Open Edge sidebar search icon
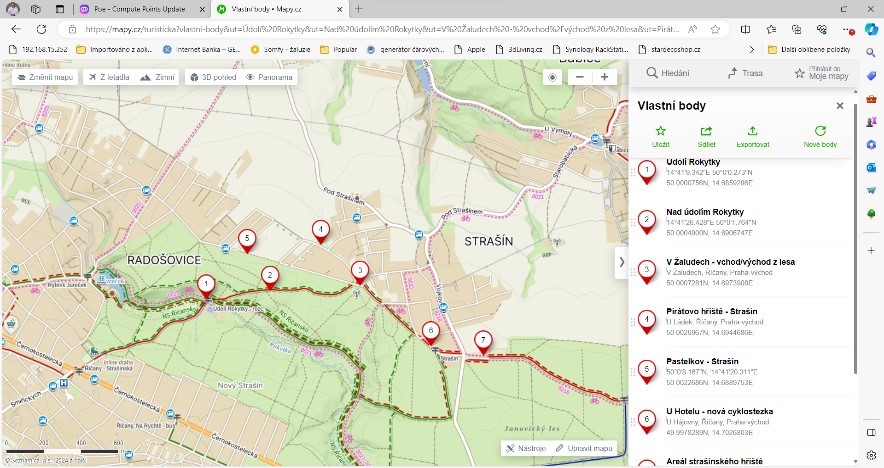Image resolution: width=884 pixels, height=468 pixels. click(x=871, y=53)
